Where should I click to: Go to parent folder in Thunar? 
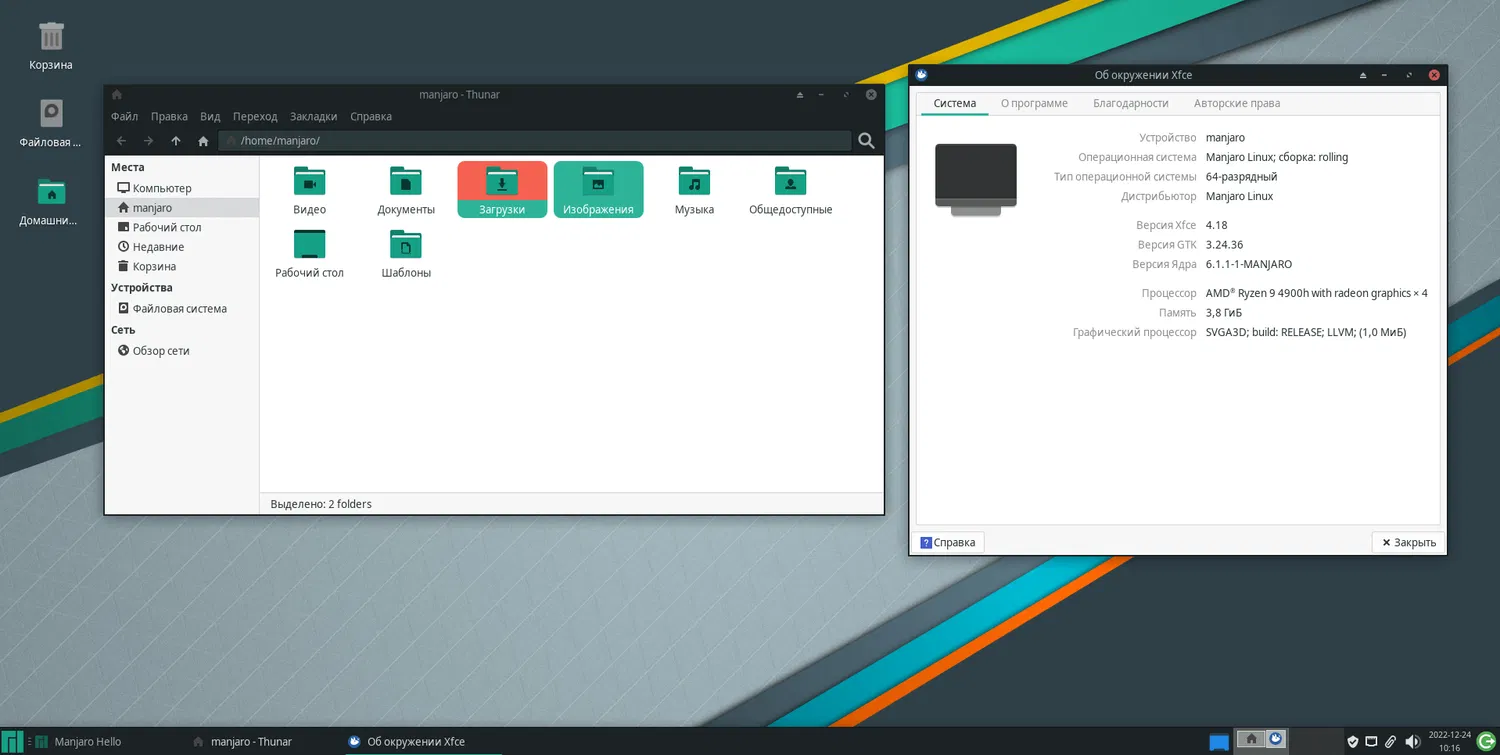point(176,141)
